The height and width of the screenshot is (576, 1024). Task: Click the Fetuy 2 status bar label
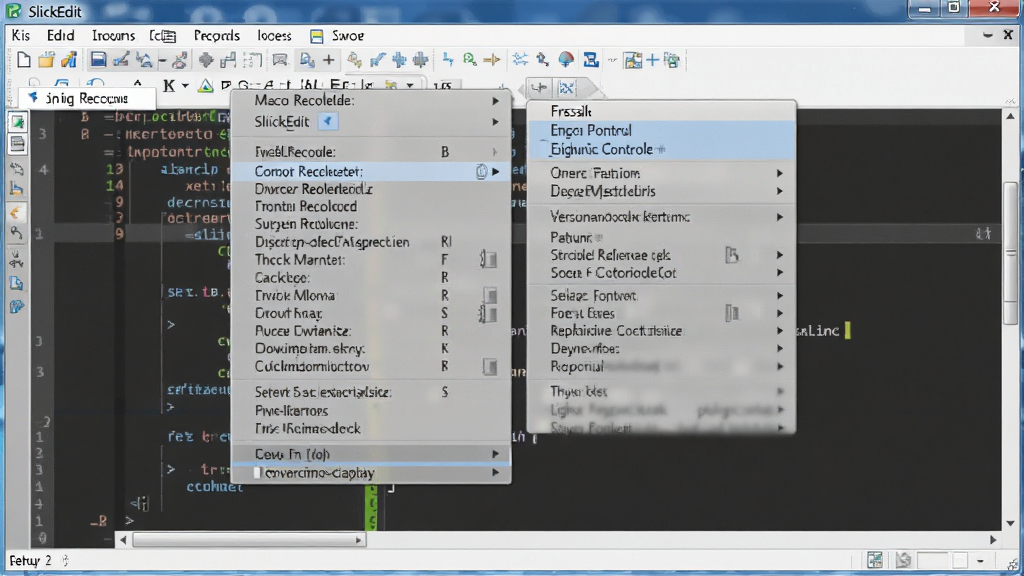tap(30, 560)
